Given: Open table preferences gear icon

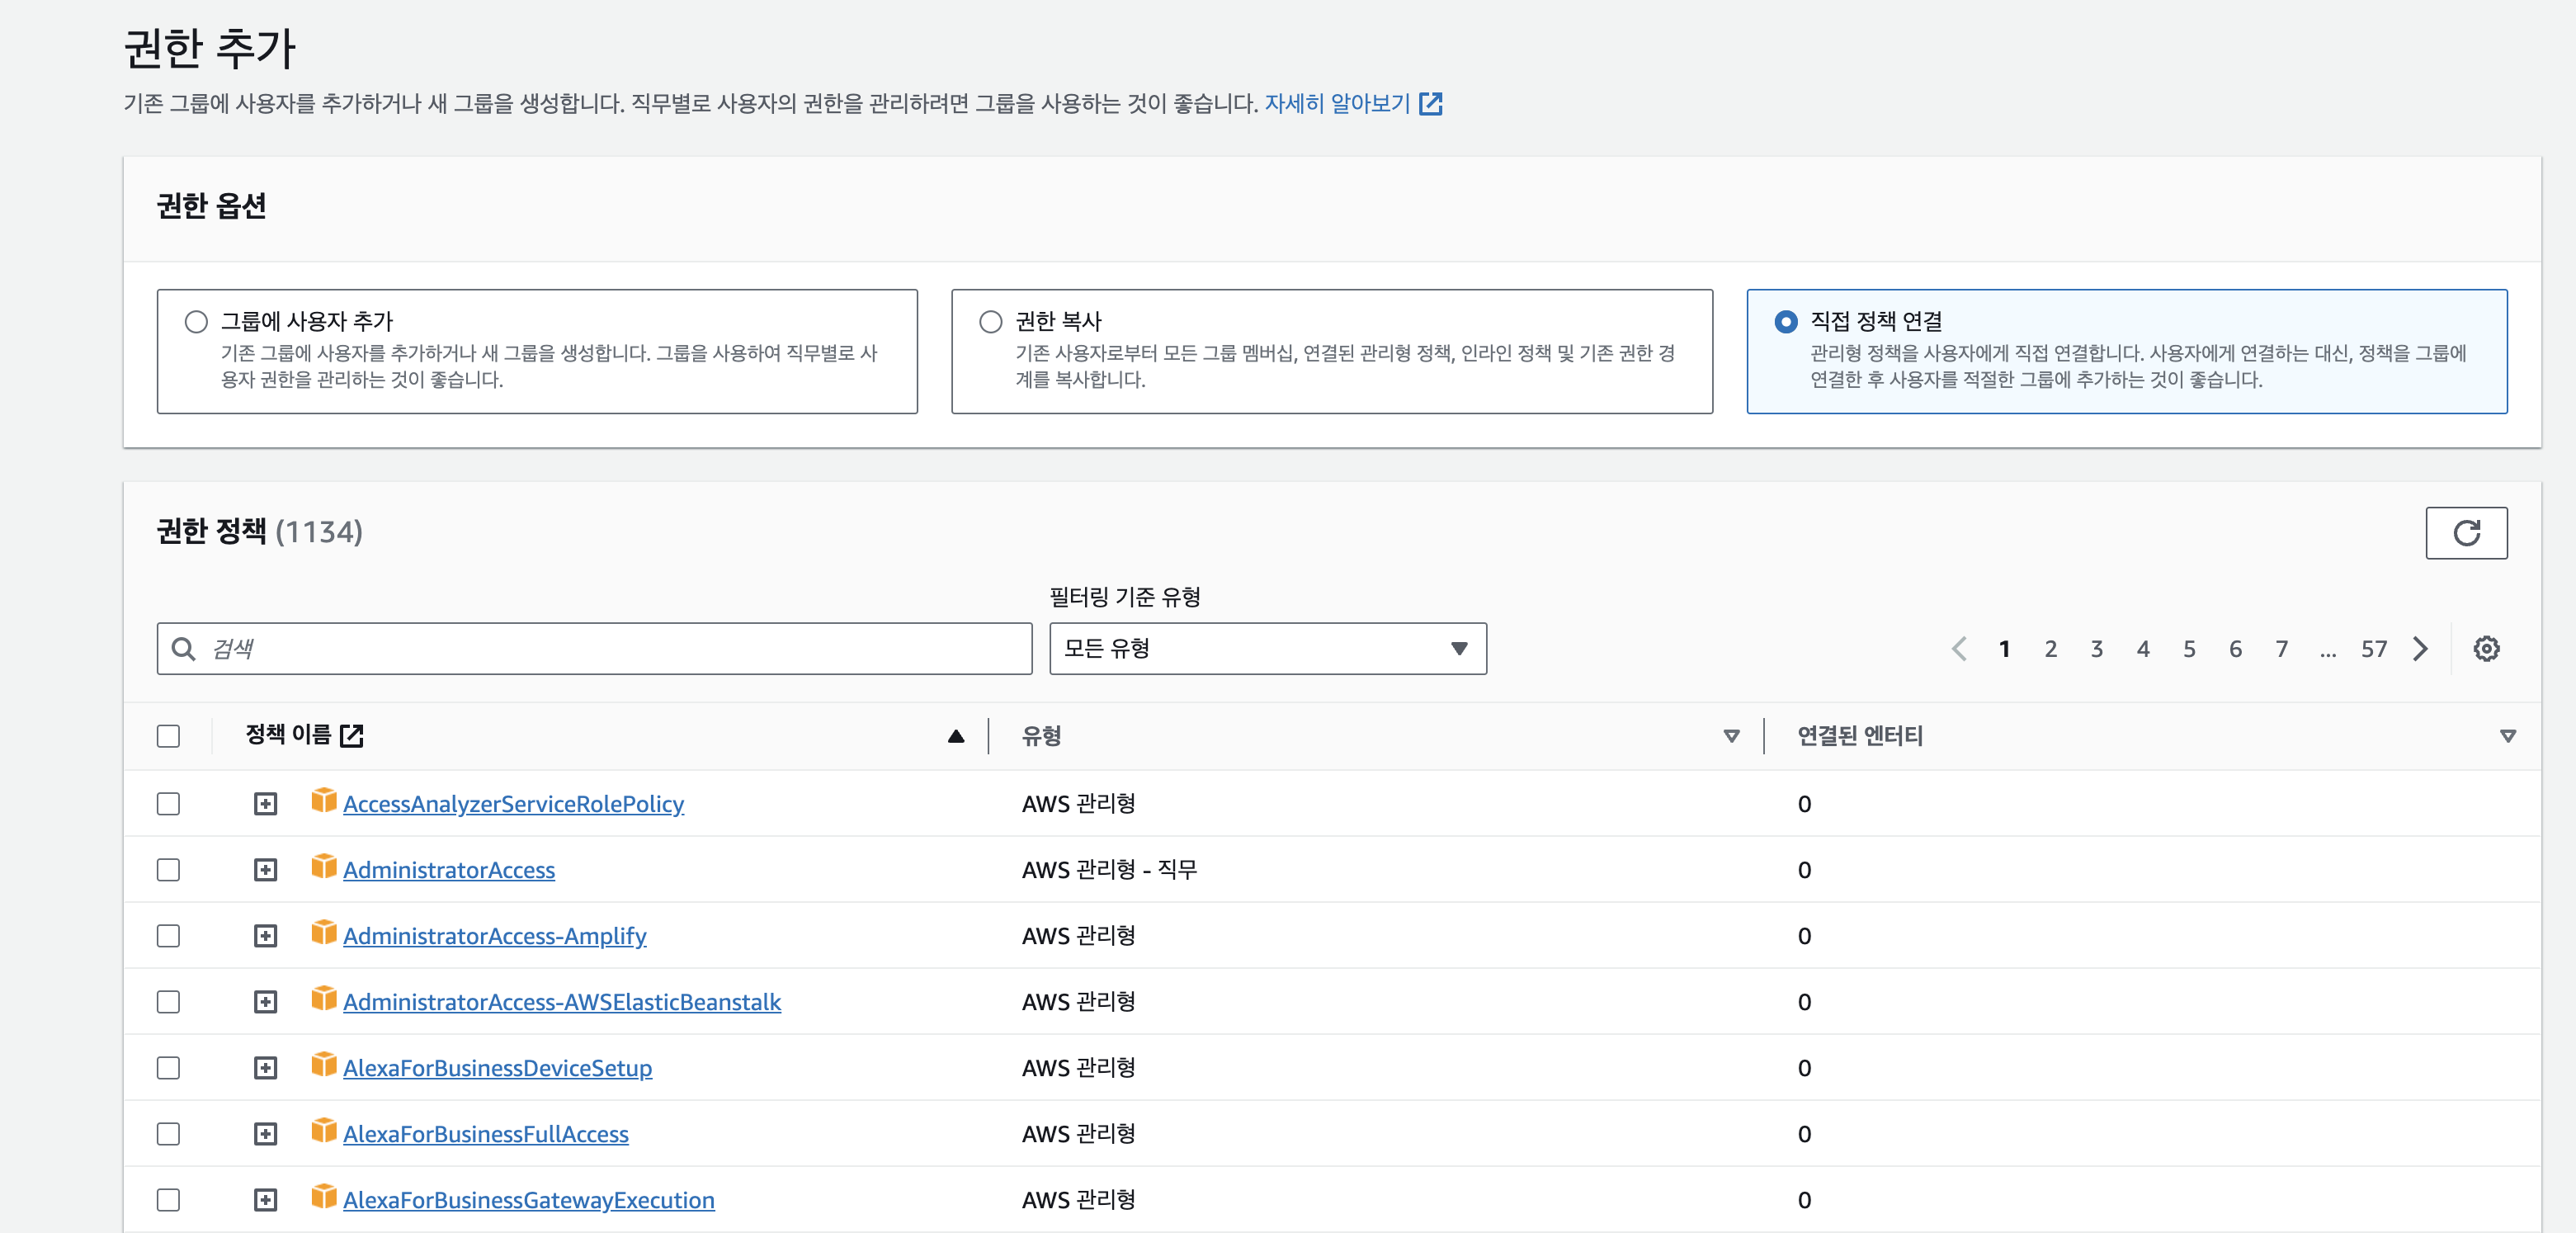Looking at the screenshot, I should [x=2486, y=649].
